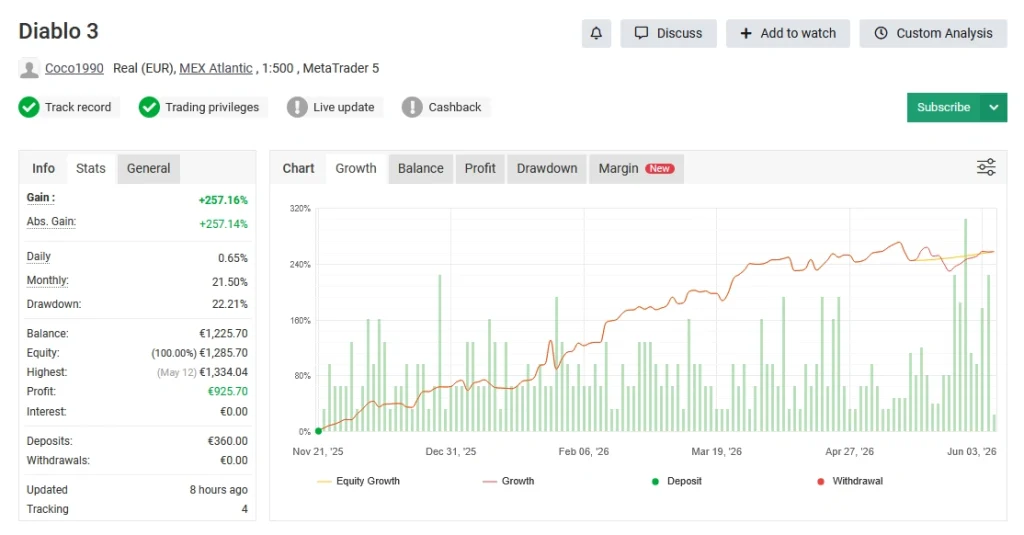This screenshot has height=535, width=1024.
Task: Click the plus icon in Add to watch
Action: [x=746, y=33]
